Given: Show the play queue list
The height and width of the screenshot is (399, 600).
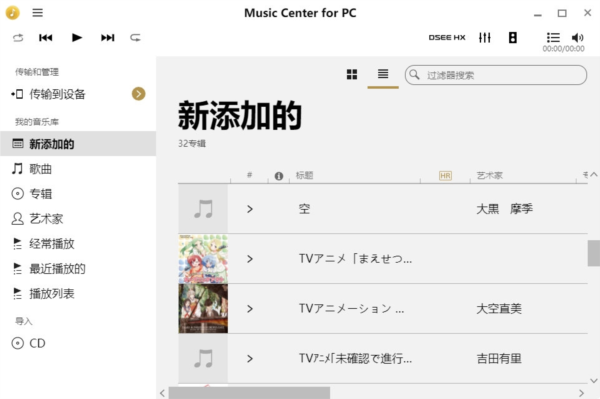Looking at the screenshot, I should coord(553,37).
